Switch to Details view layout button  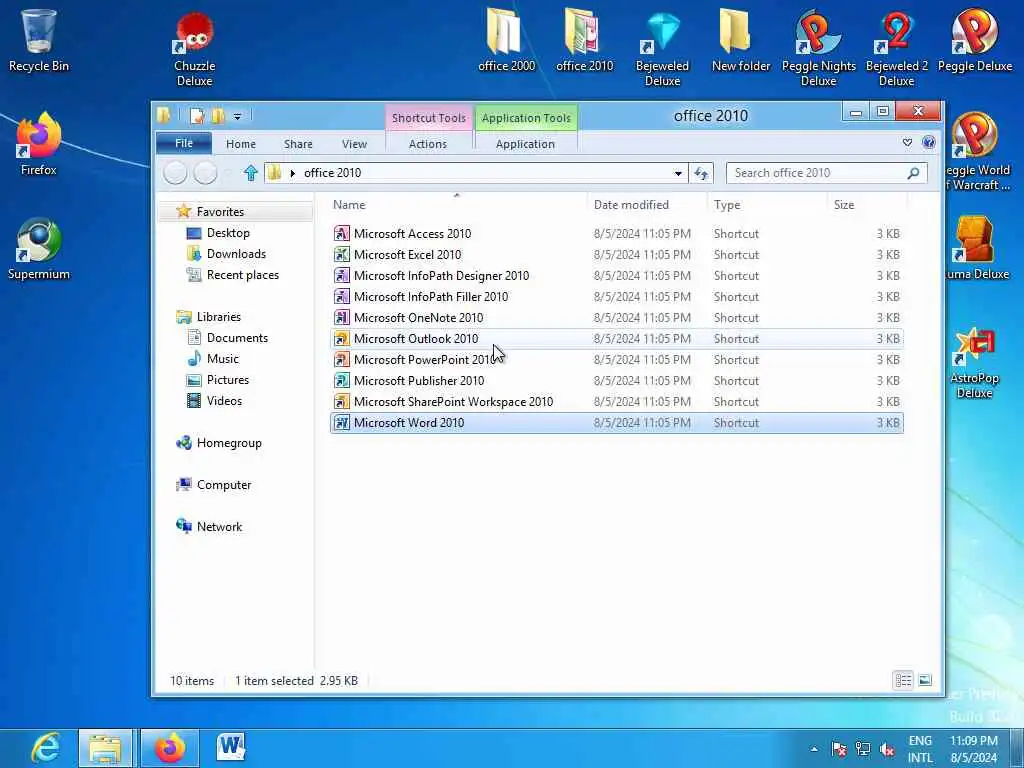903,680
